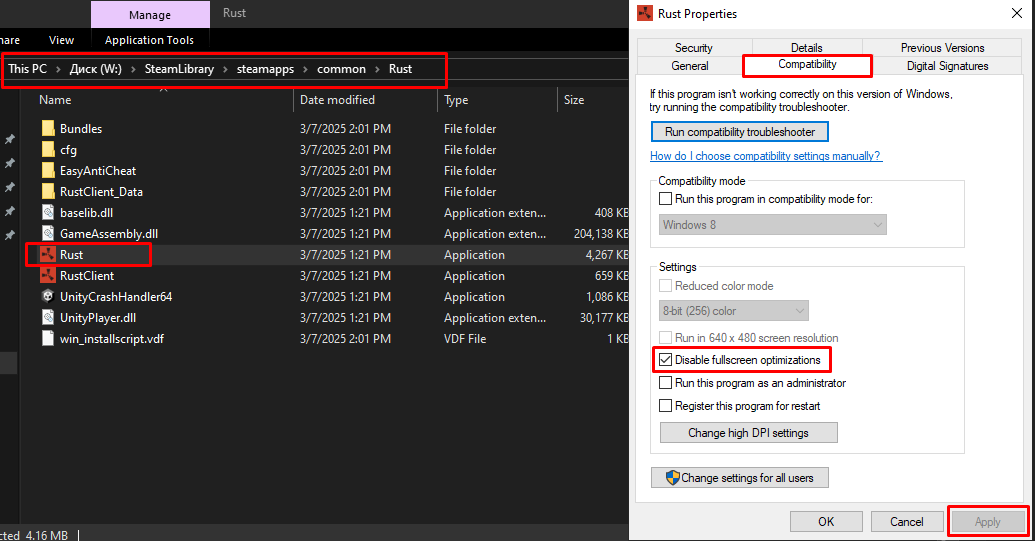Click the pin icon beside the RustClient_Data row
Image resolution: width=1035 pixels, height=541 pixels.
point(10,187)
